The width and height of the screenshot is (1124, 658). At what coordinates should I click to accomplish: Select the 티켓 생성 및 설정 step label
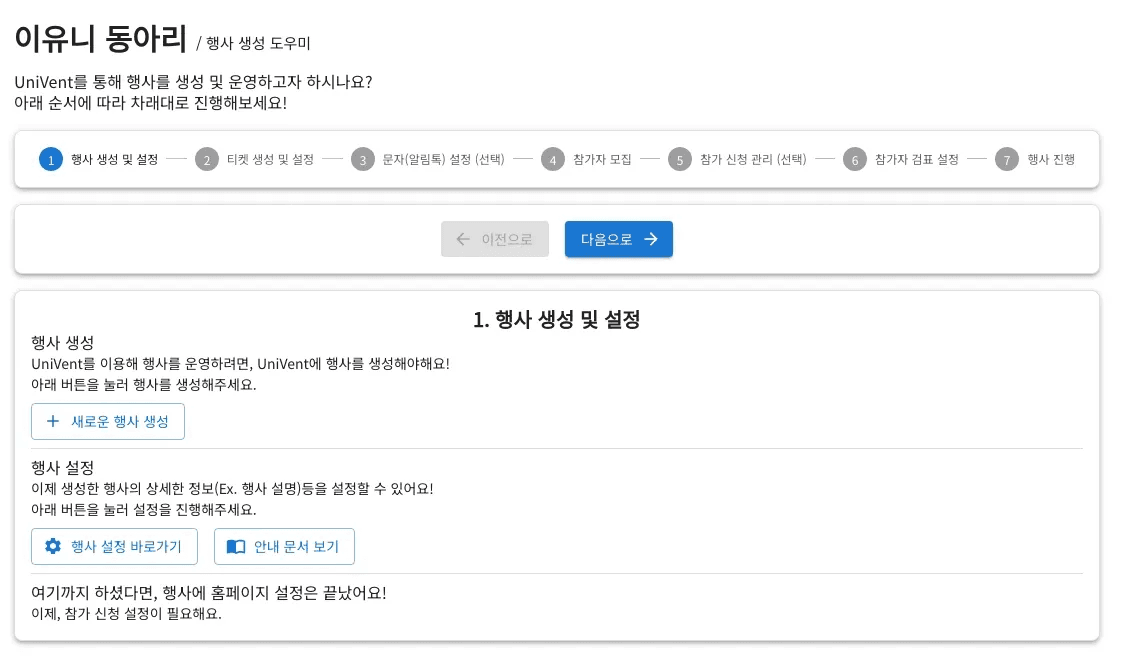(270, 160)
